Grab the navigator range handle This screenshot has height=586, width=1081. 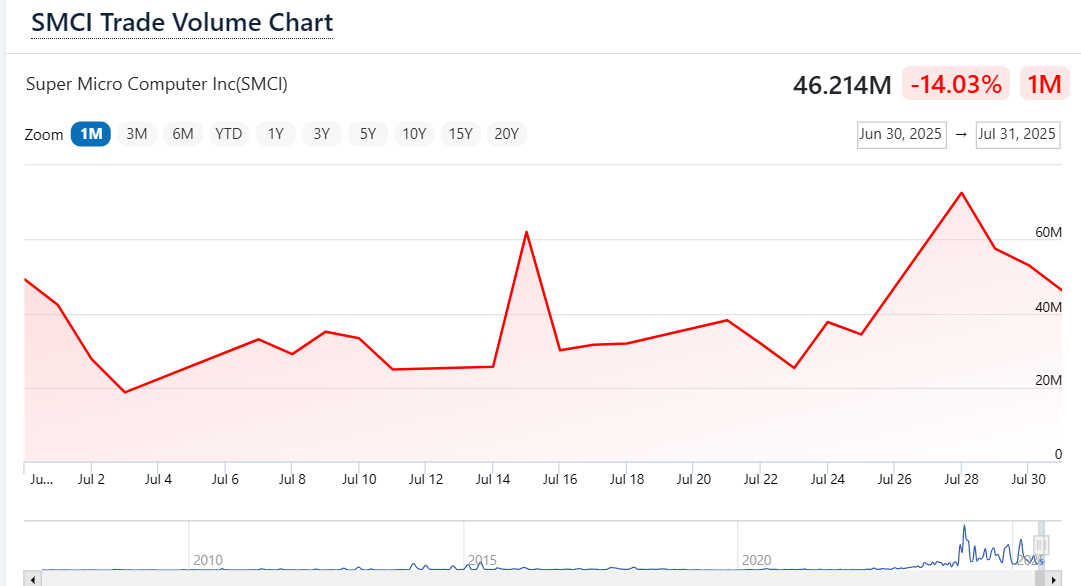(1041, 545)
